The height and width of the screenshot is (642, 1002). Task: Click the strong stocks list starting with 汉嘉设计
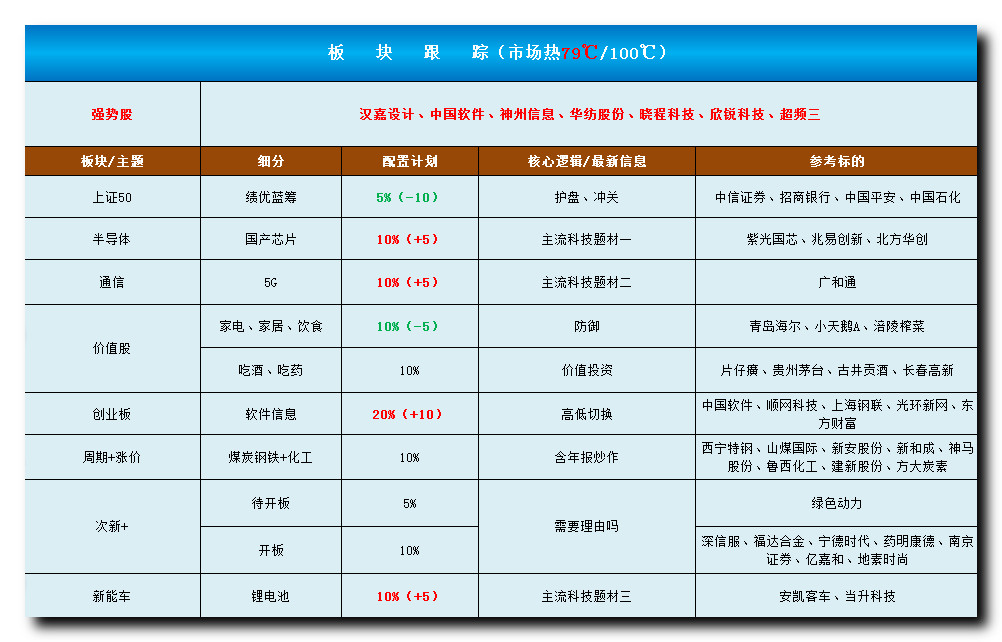pyautogui.click(x=589, y=114)
